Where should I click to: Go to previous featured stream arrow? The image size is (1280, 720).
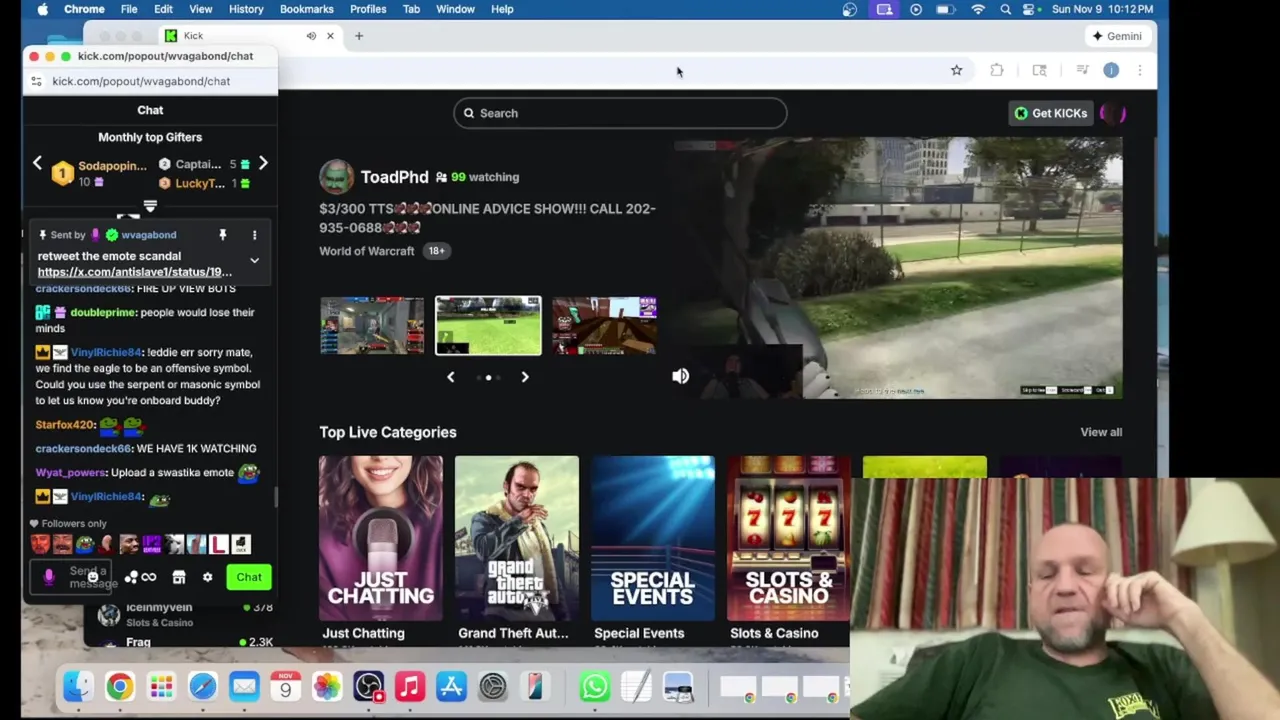click(x=450, y=377)
